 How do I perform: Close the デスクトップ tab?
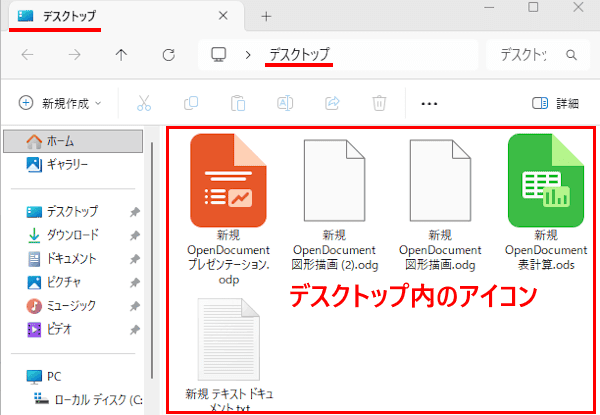223,16
